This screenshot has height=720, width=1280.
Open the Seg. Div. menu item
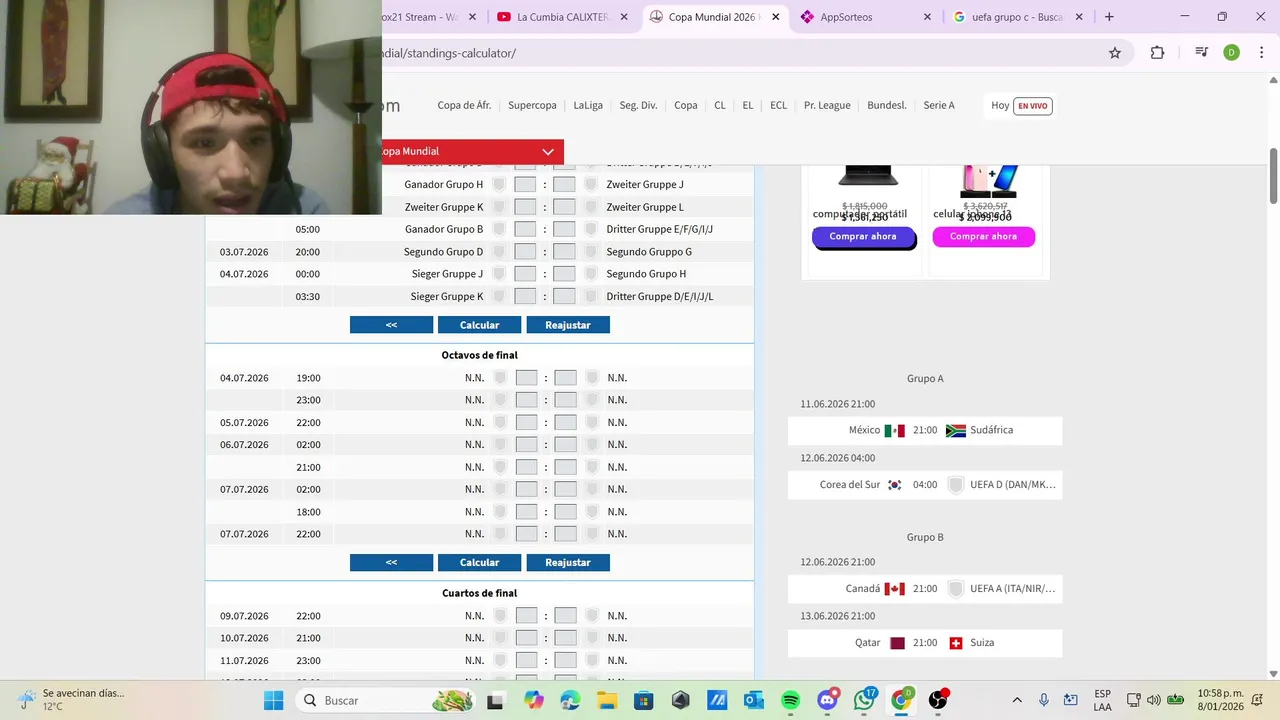(x=638, y=105)
